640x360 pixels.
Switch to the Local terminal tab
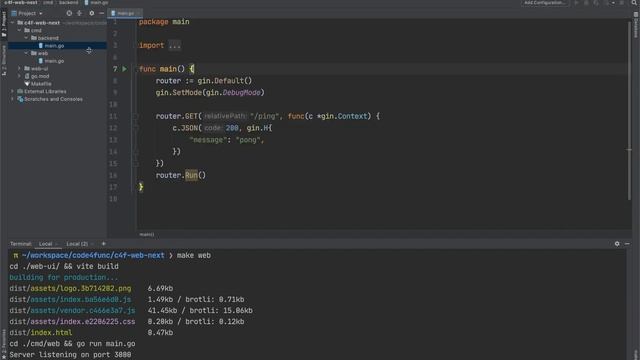pyautogui.click(x=46, y=244)
